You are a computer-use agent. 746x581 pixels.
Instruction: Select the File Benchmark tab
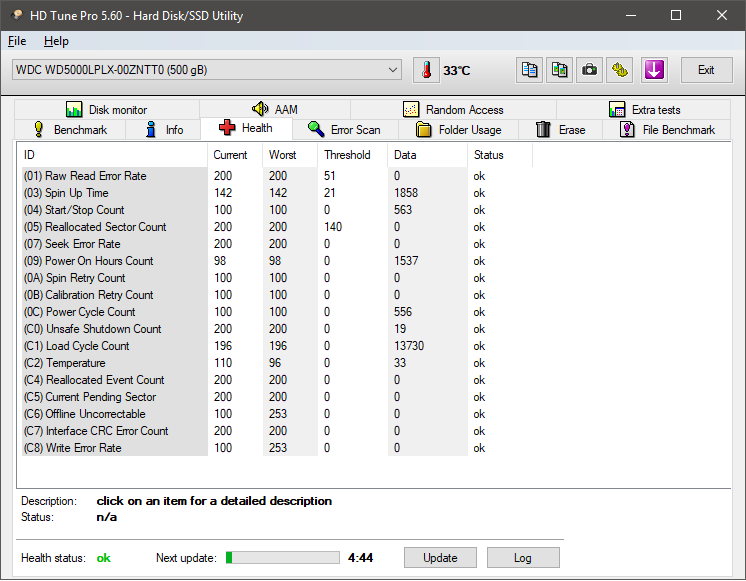point(667,130)
